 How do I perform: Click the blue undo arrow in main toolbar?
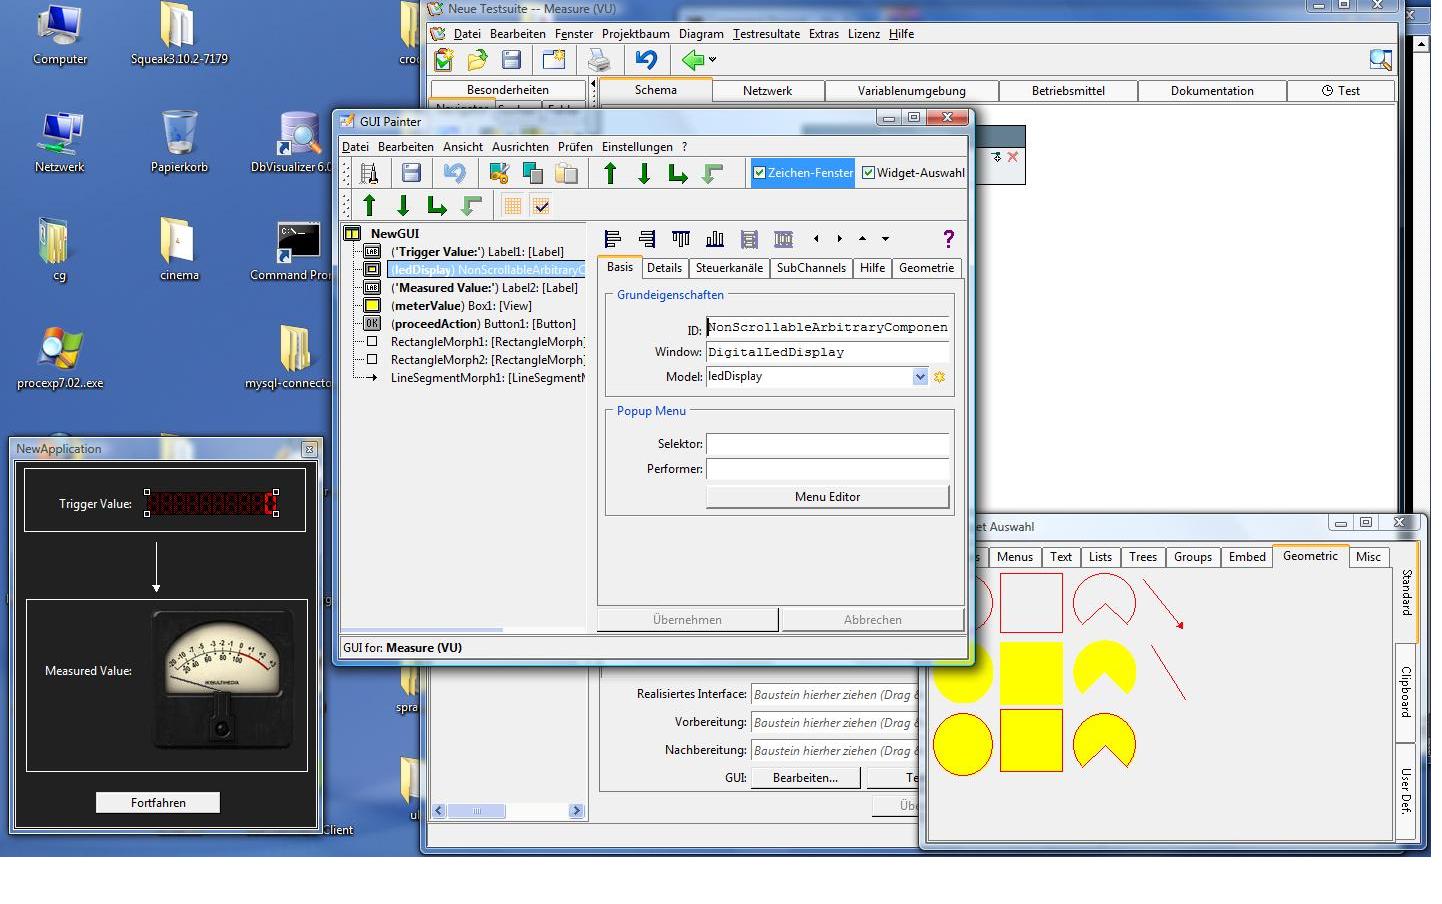646,60
